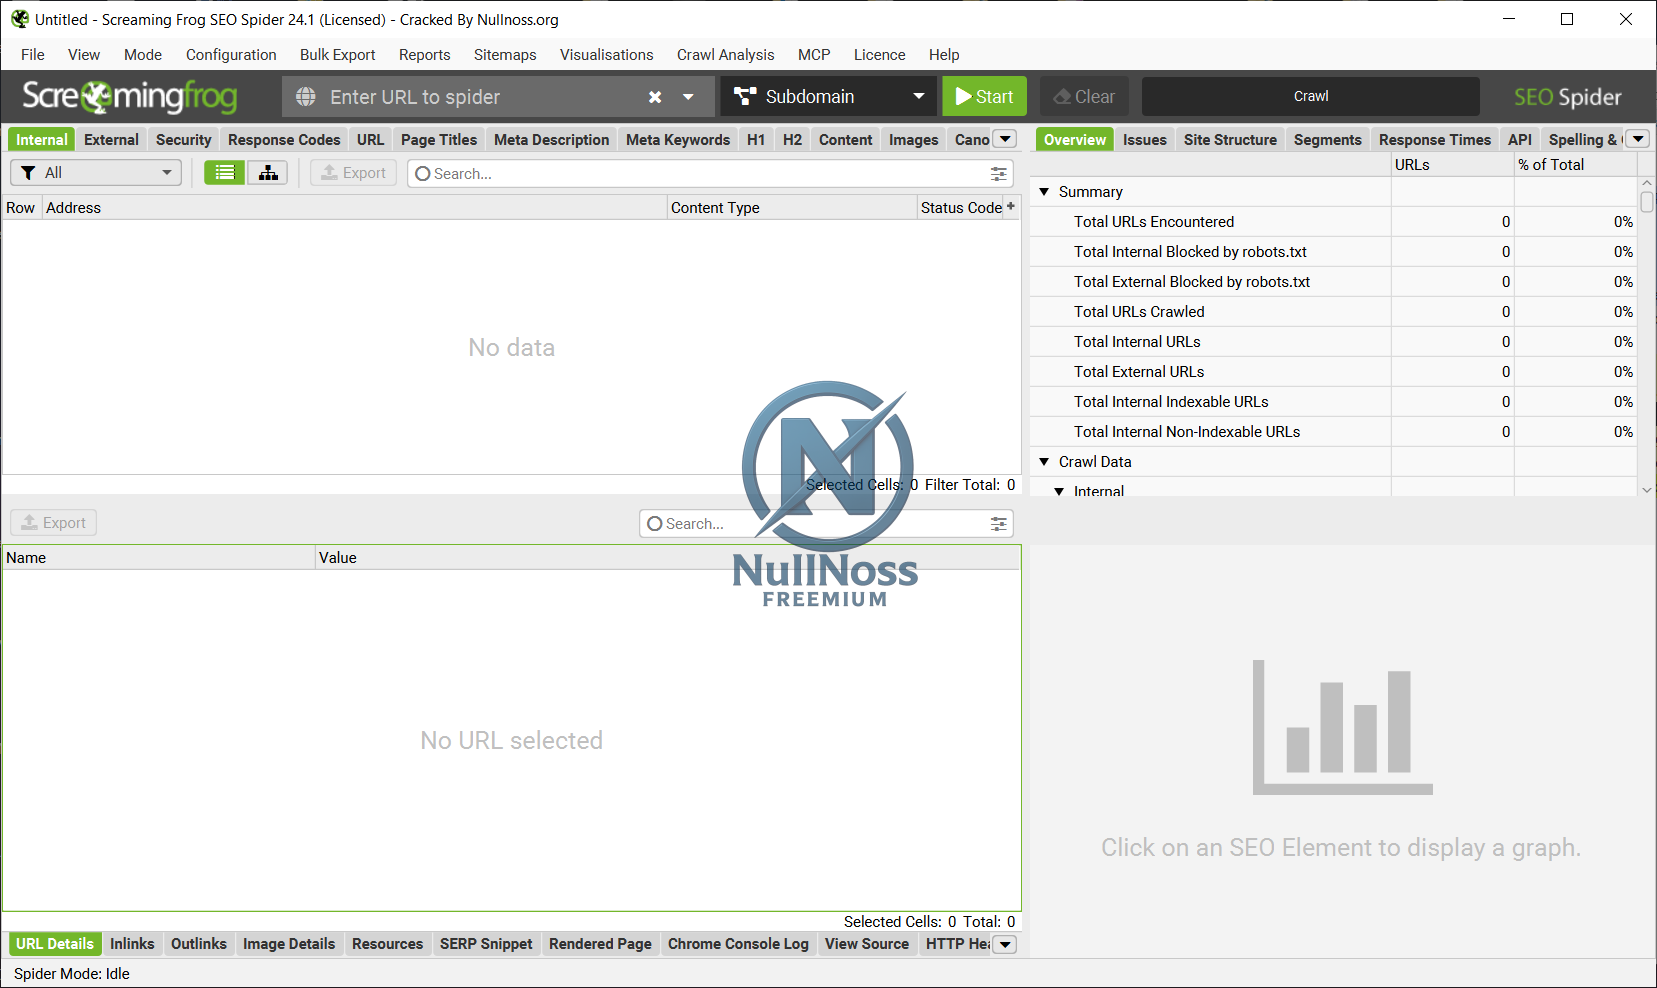Open the Bulk Export menu
The width and height of the screenshot is (1657, 988).
(338, 55)
